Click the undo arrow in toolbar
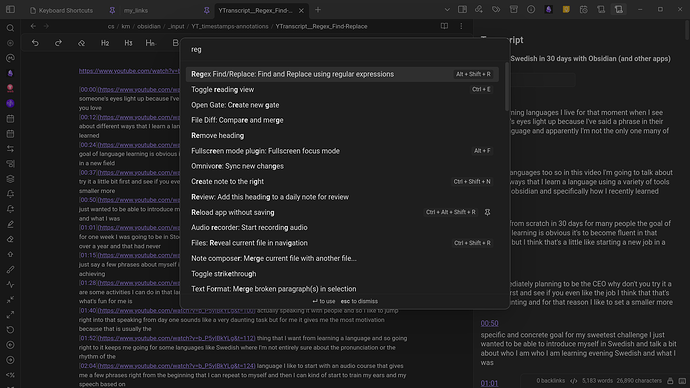The image size is (690, 388). tap(35, 43)
